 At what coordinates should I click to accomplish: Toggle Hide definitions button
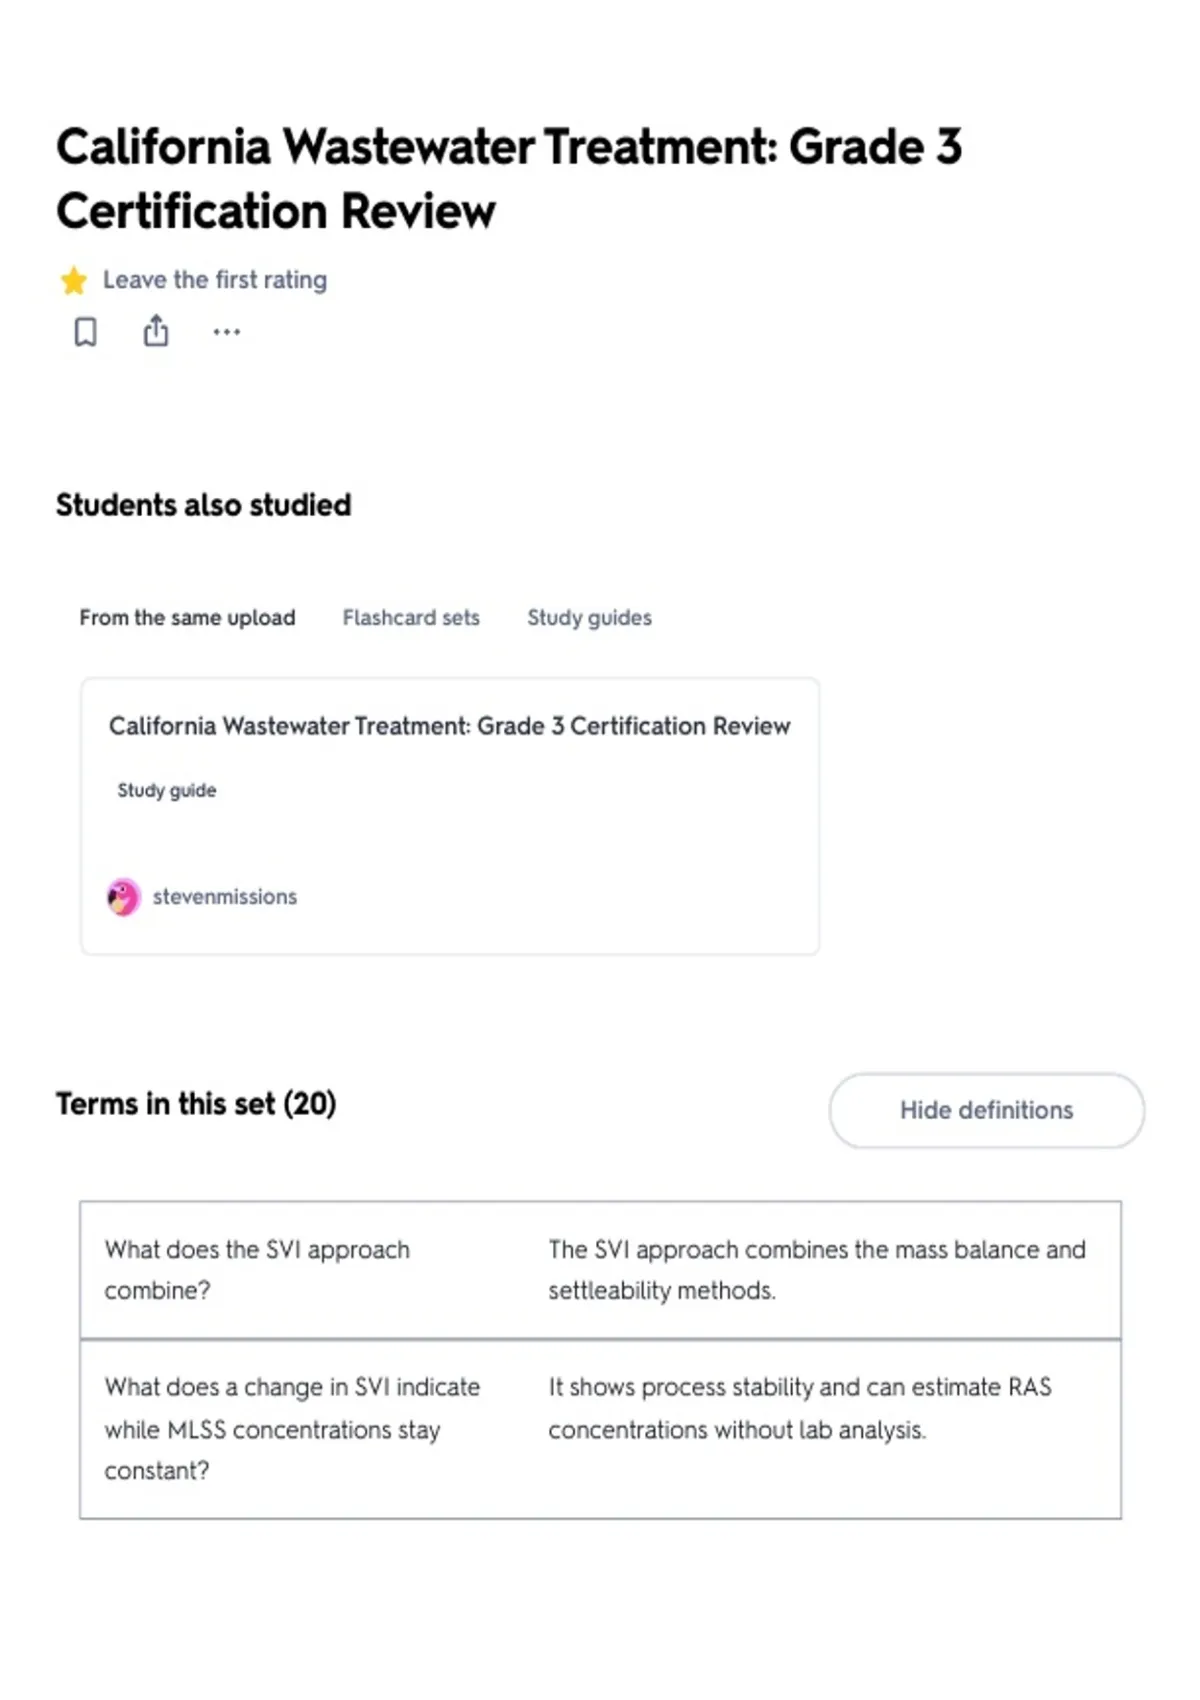point(986,1110)
